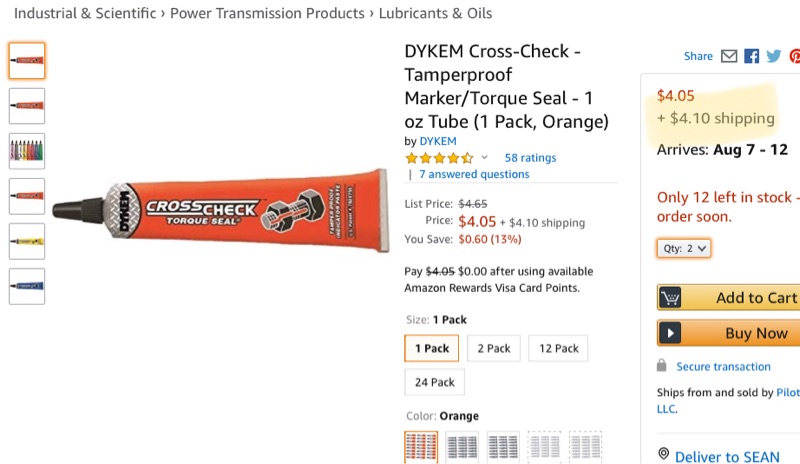Open the Deliver to SEAN location link
The width and height of the screenshot is (800, 464).
[x=727, y=457]
